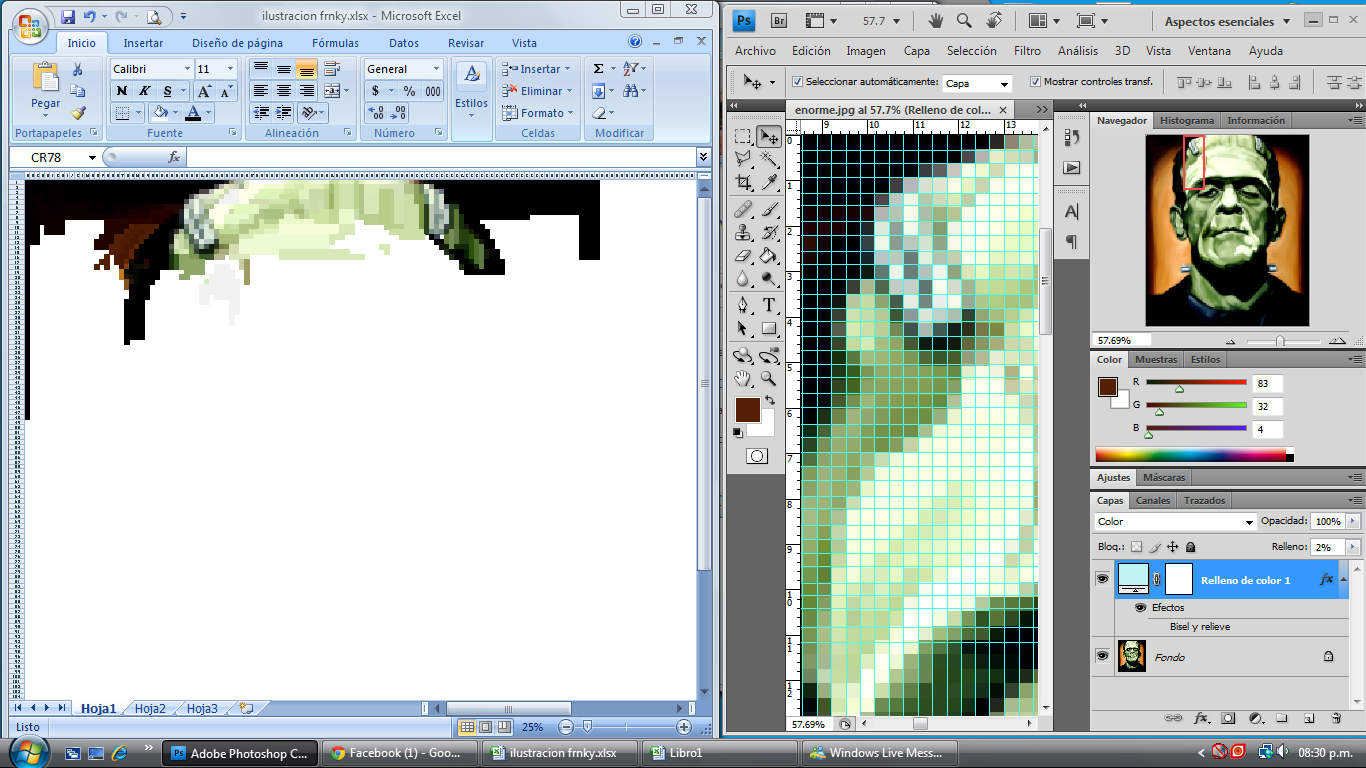Toggle lock transparent pixels in Bloq. row

1136,547
